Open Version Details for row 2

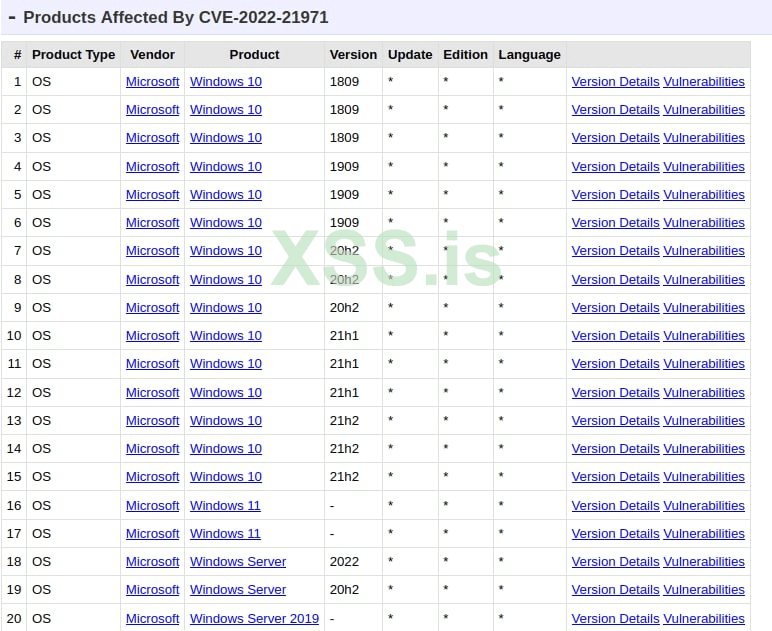(x=615, y=110)
